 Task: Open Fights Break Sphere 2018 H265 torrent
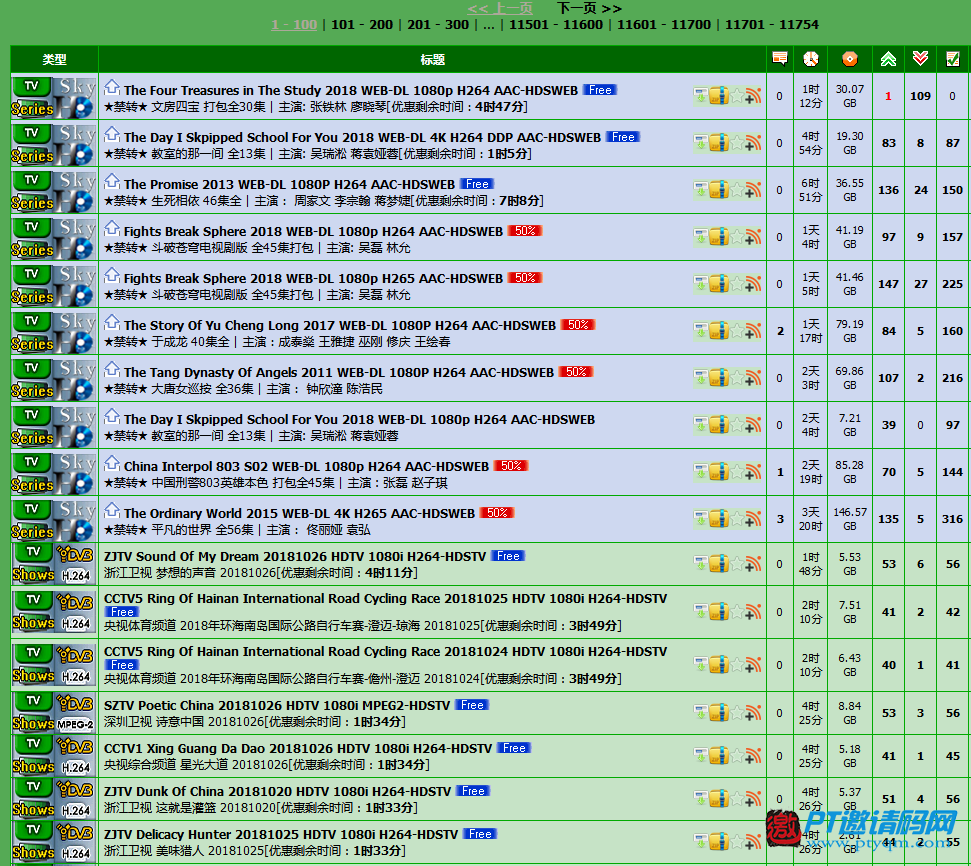pos(313,279)
